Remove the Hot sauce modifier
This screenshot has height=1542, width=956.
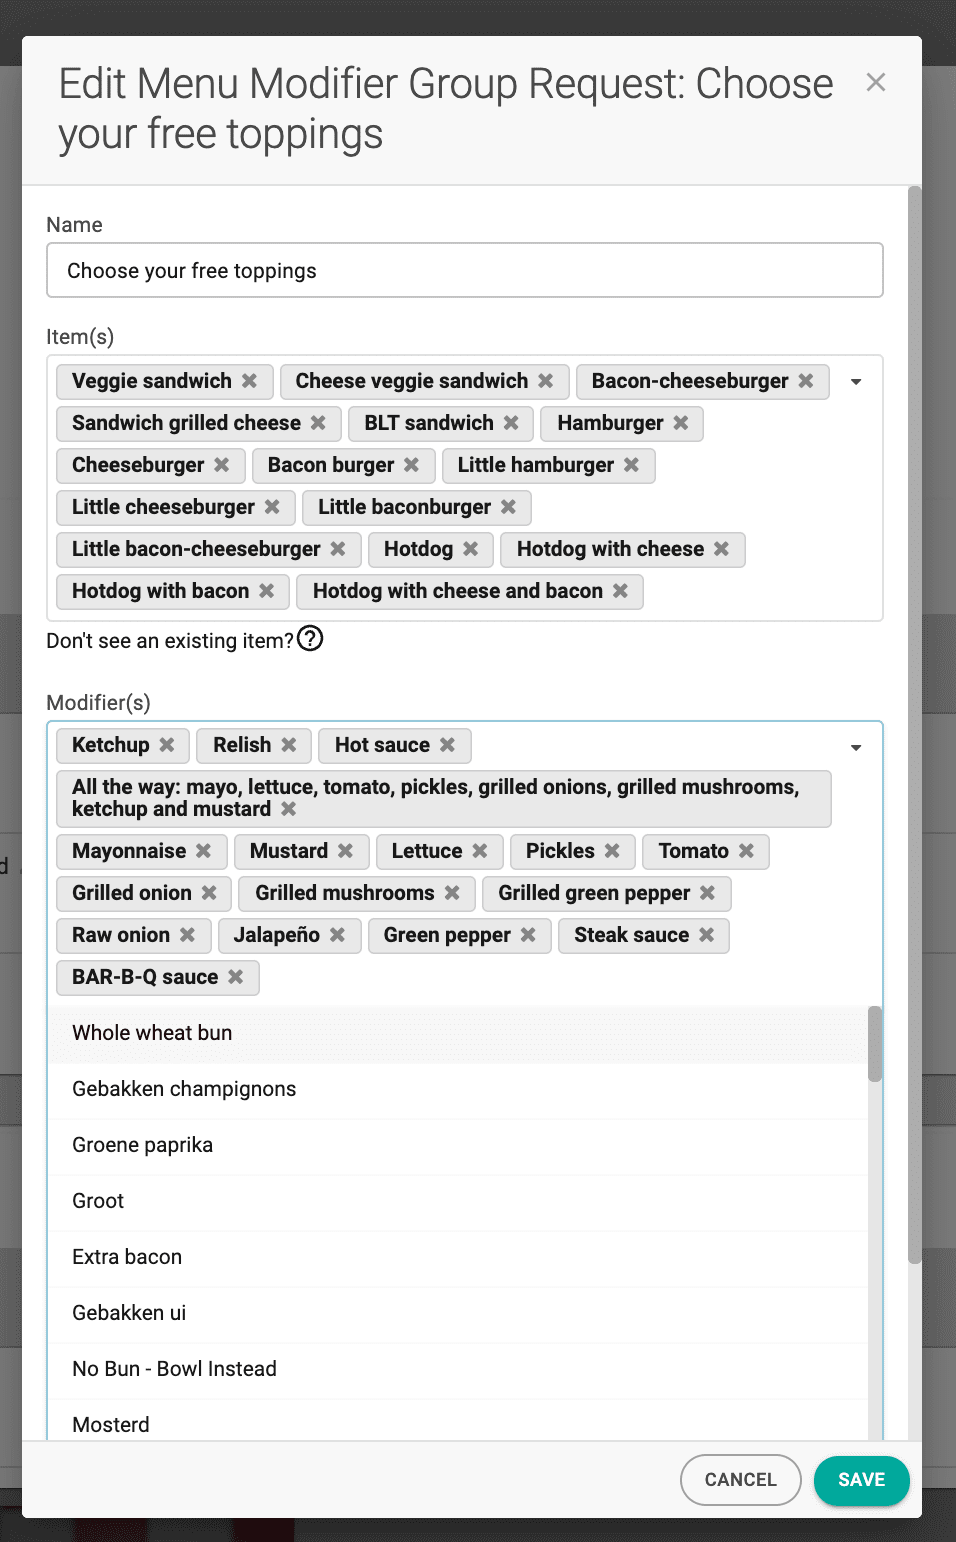[x=447, y=745]
